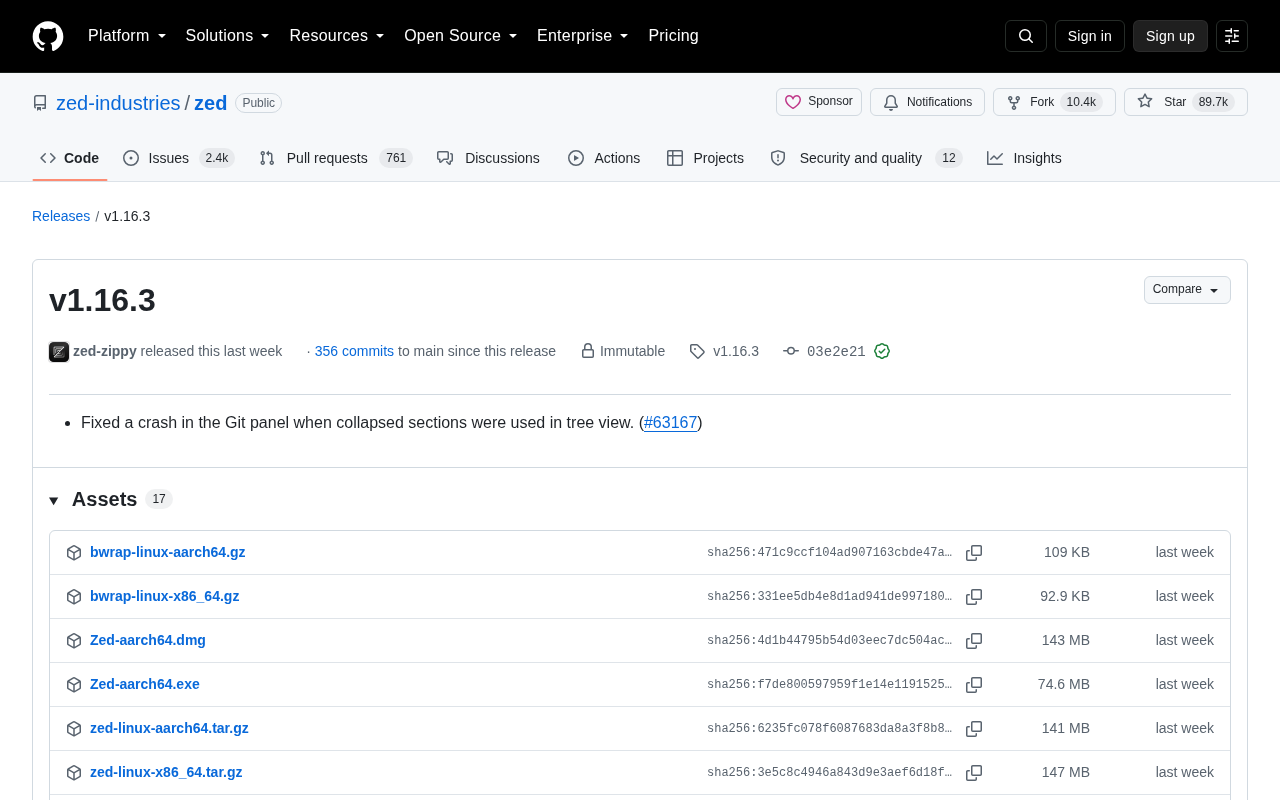Download bwrap-linux-x86_64.gz
The height and width of the screenshot is (800, 1280).
coord(164,596)
